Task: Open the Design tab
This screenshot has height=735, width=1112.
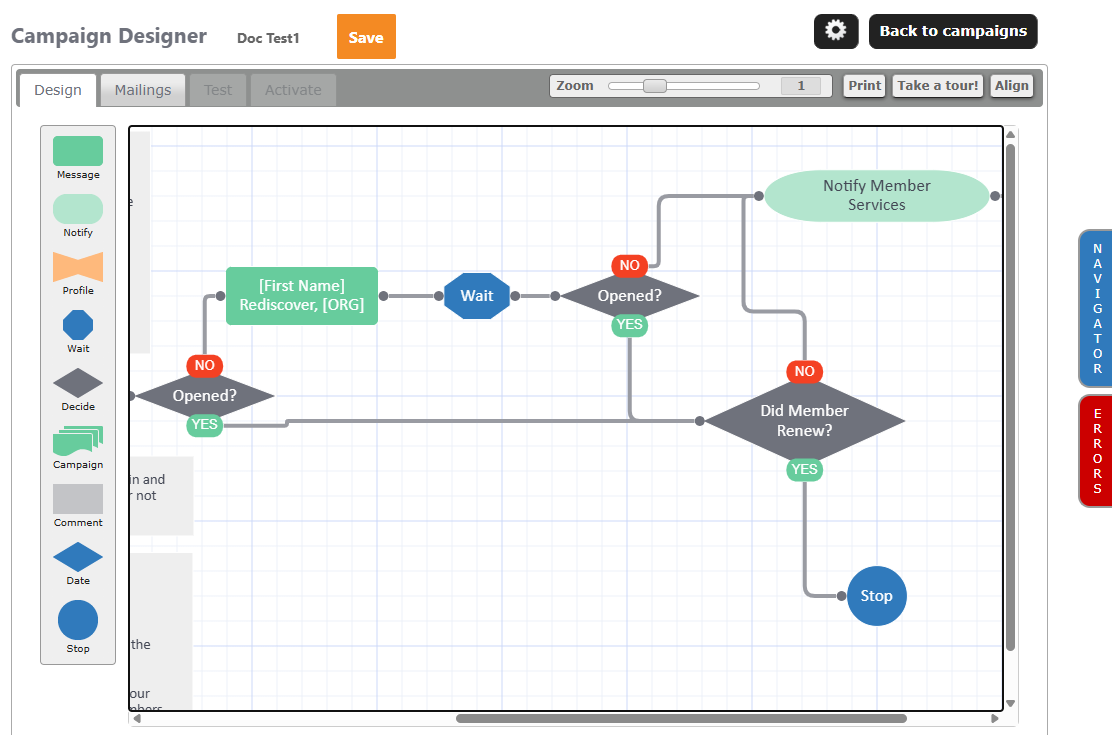Action: click(58, 90)
